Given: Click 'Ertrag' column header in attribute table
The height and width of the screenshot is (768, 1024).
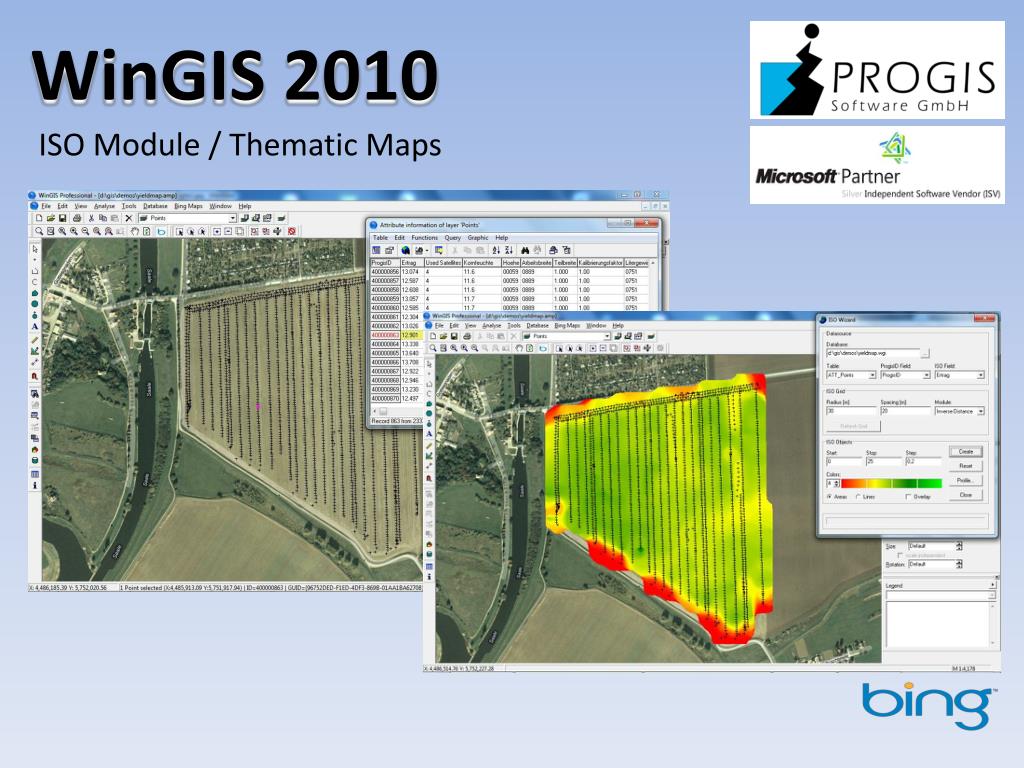Looking at the screenshot, I should tap(411, 263).
